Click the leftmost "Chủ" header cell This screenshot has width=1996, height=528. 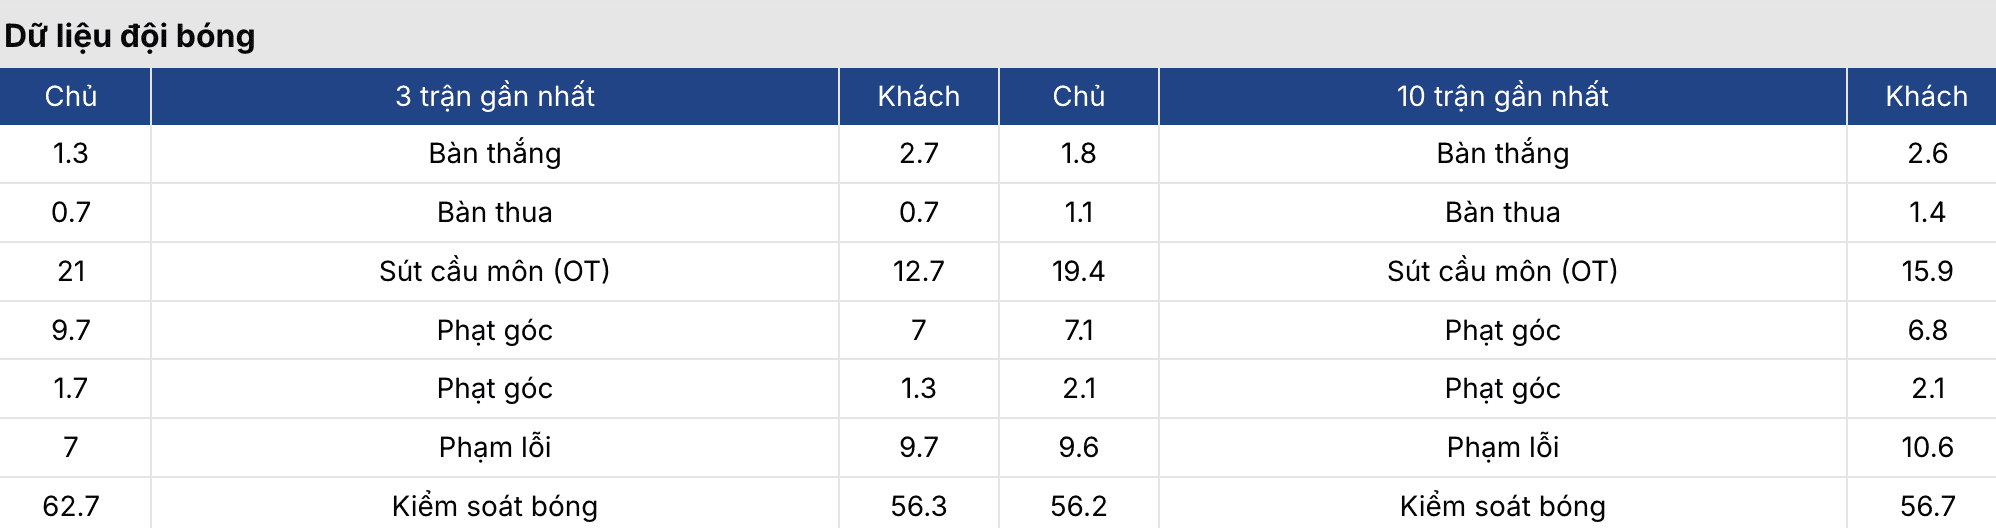point(71,96)
